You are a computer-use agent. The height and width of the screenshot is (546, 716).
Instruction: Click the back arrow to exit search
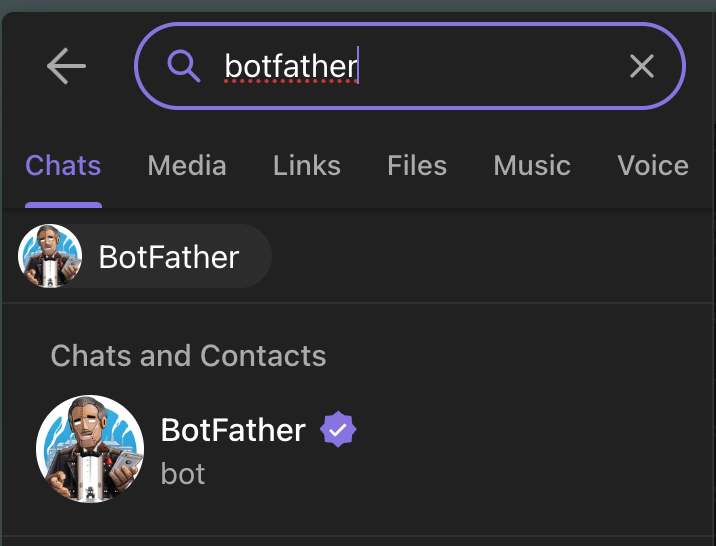tap(66, 67)
